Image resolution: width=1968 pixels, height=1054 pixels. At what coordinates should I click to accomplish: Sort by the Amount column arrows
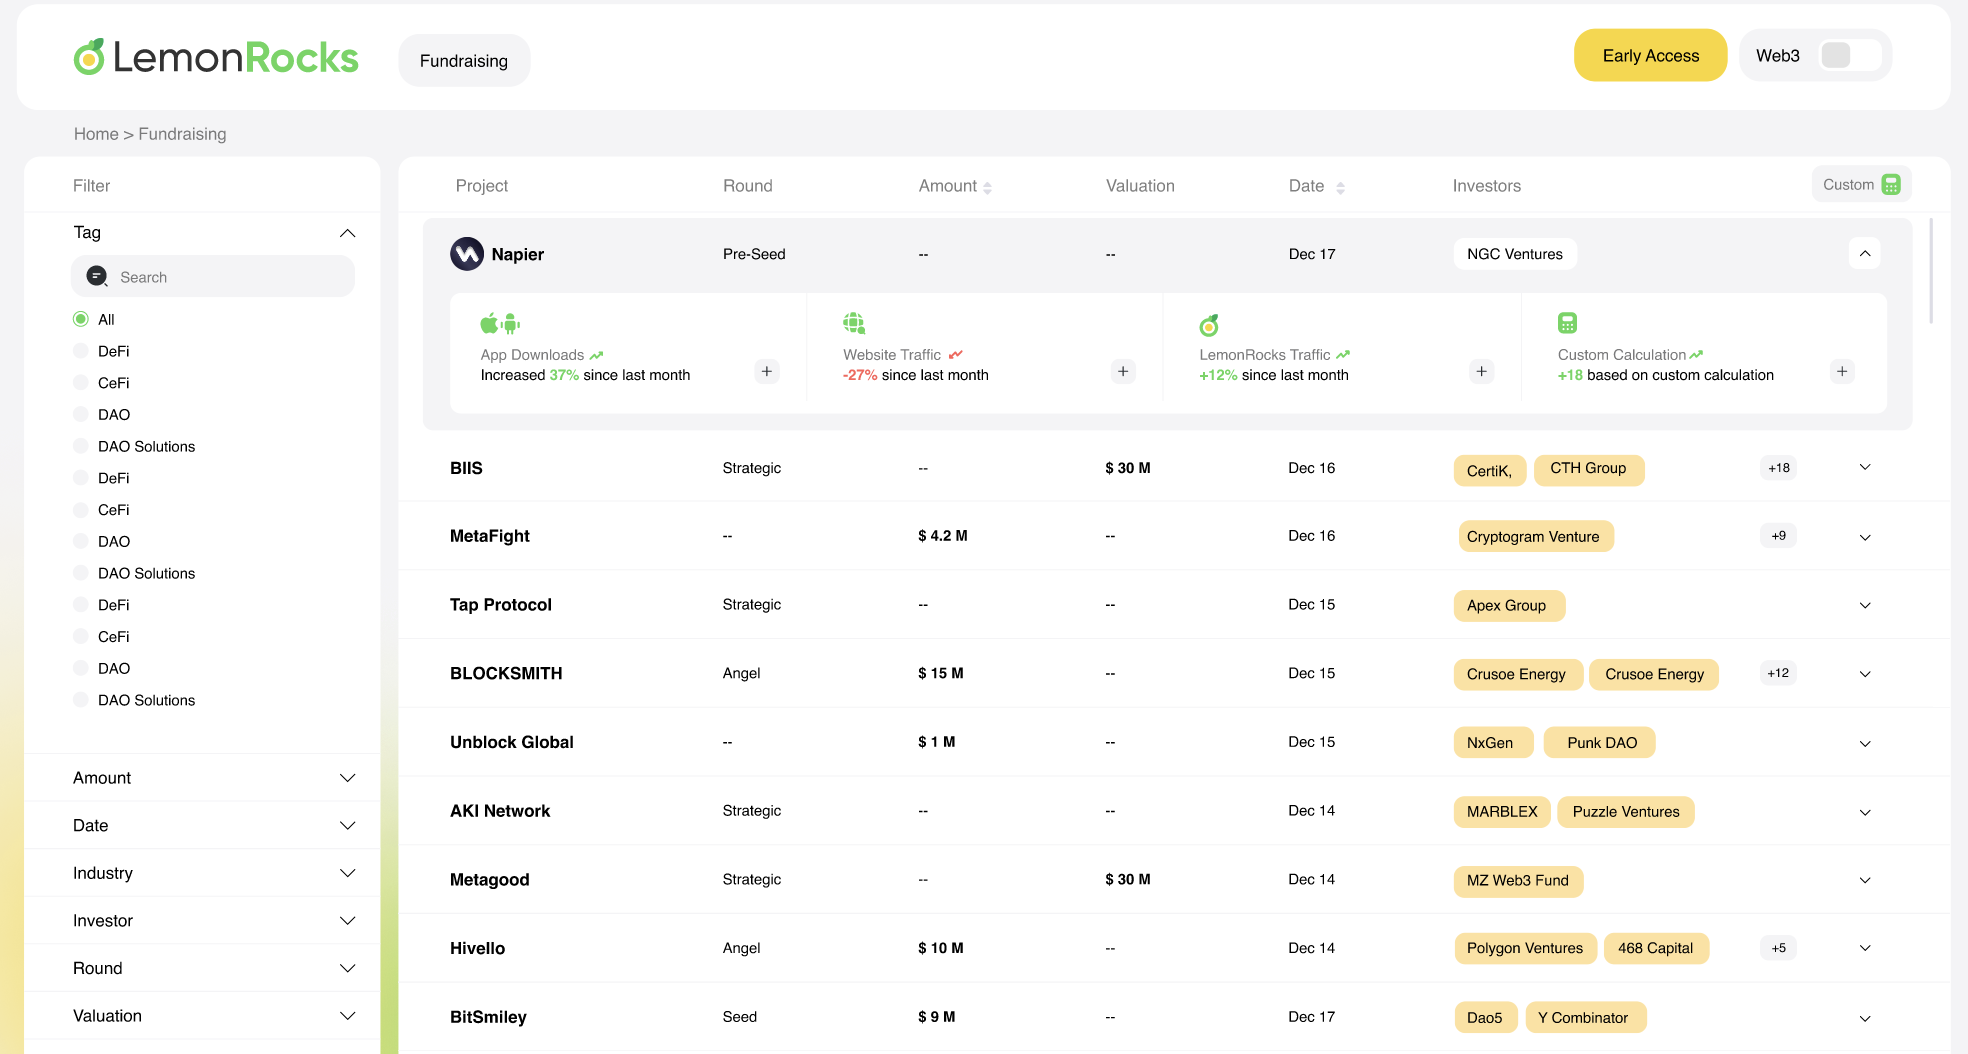[x=988, y=187]
